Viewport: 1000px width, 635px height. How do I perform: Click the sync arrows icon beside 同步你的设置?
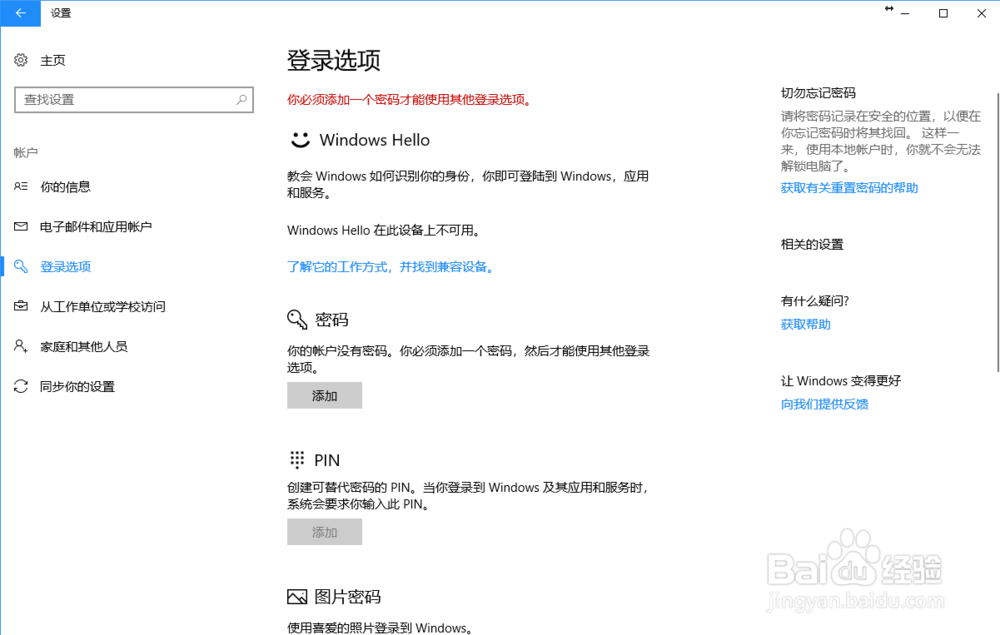point(21,386)
